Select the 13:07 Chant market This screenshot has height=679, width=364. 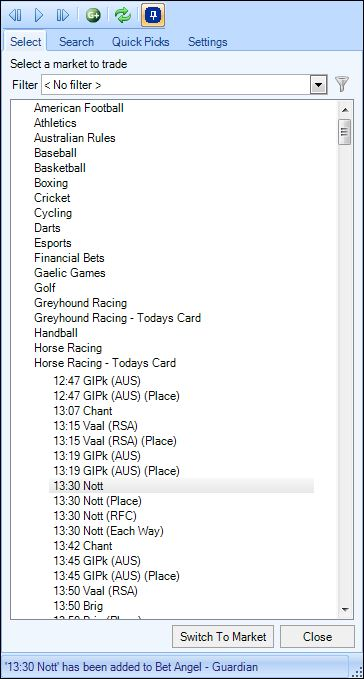[x=83, y=411]
